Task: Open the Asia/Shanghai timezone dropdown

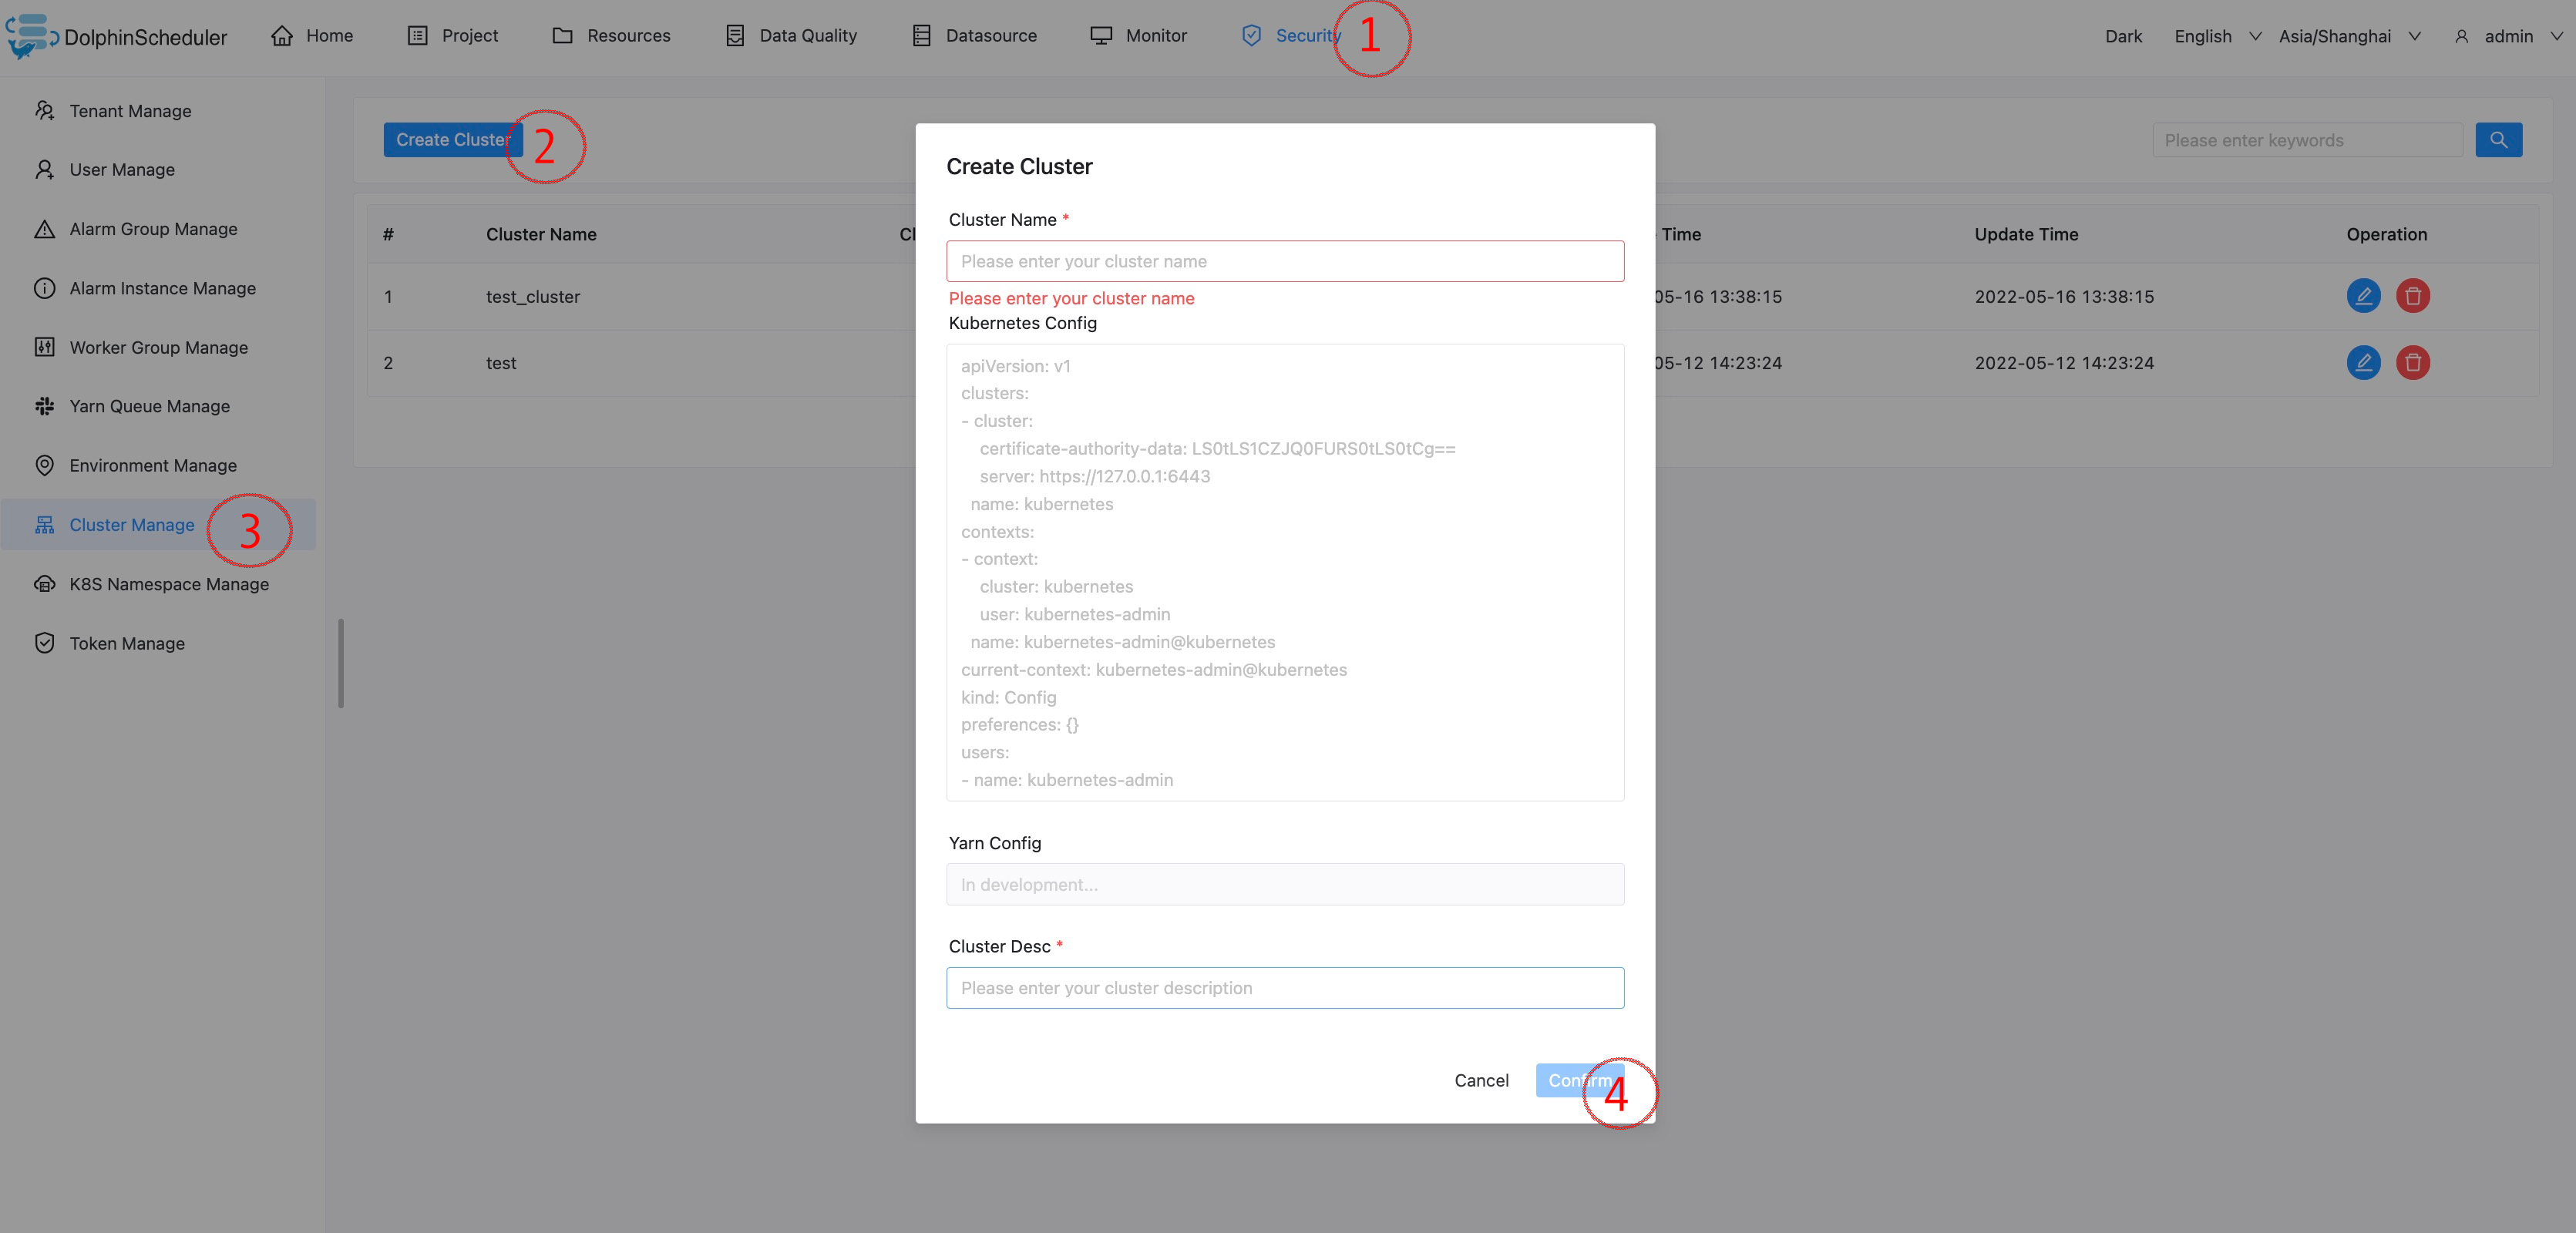Action: click(2349, 36)
